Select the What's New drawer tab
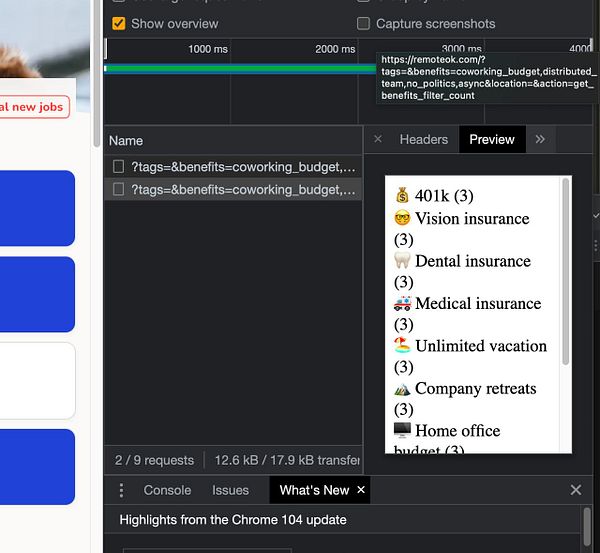Viewport: 600px width, 553px height. (314, 490)
